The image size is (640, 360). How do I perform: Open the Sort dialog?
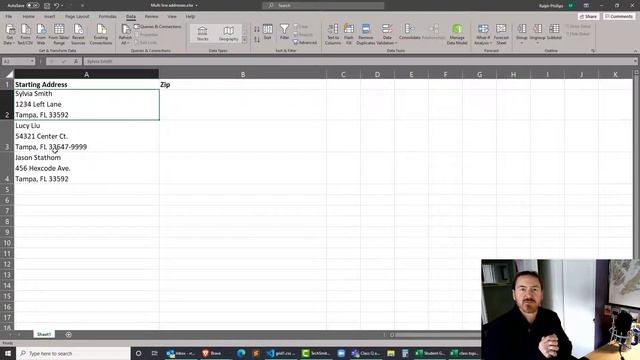coord(268,32)
